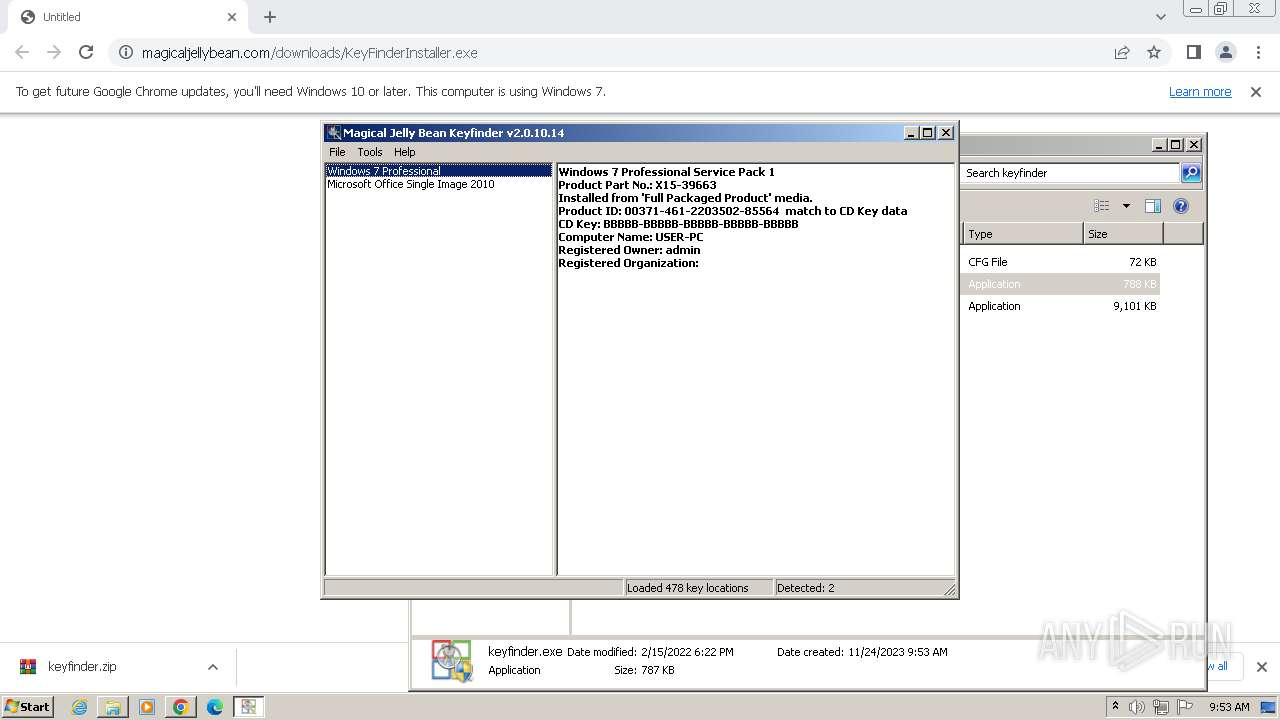The image size is (1280, 720).
Task: Click the Product ID line in details
Action: [x=732, y=211]
